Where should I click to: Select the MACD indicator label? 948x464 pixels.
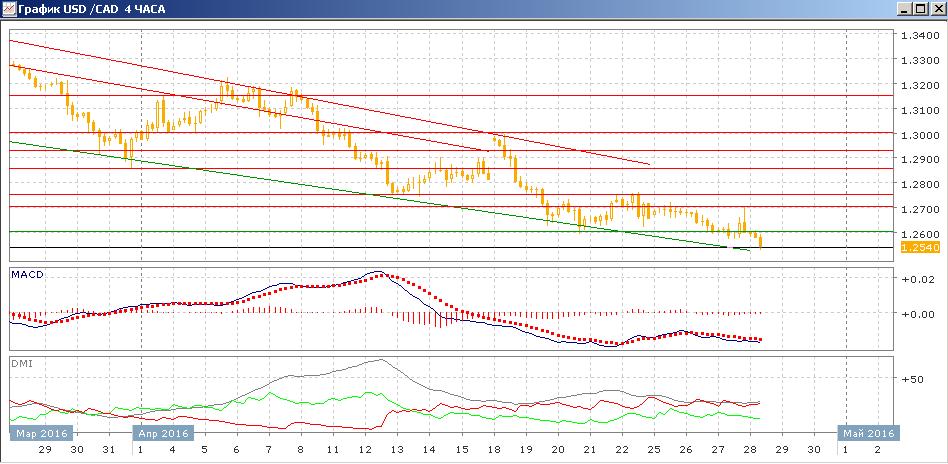click(x=27, y=275)
